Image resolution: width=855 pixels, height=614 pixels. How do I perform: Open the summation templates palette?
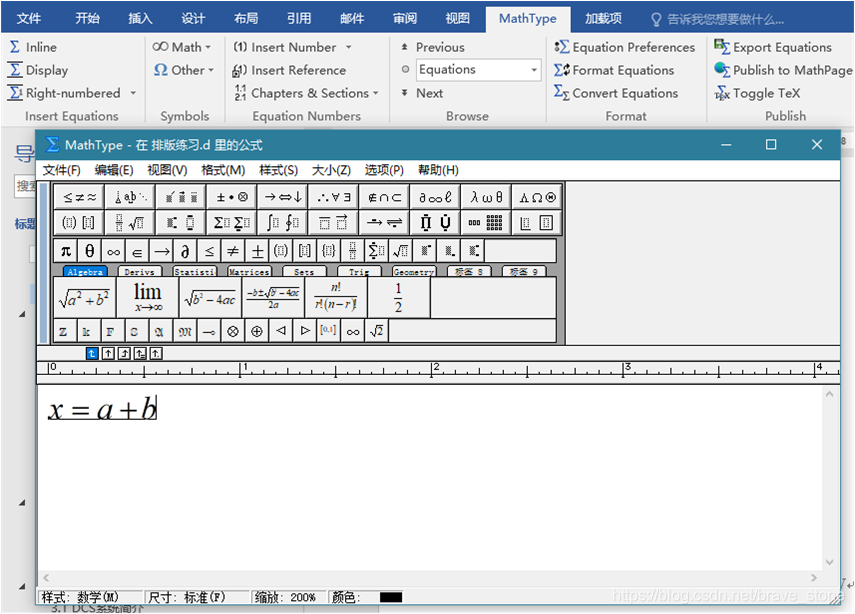232,222
